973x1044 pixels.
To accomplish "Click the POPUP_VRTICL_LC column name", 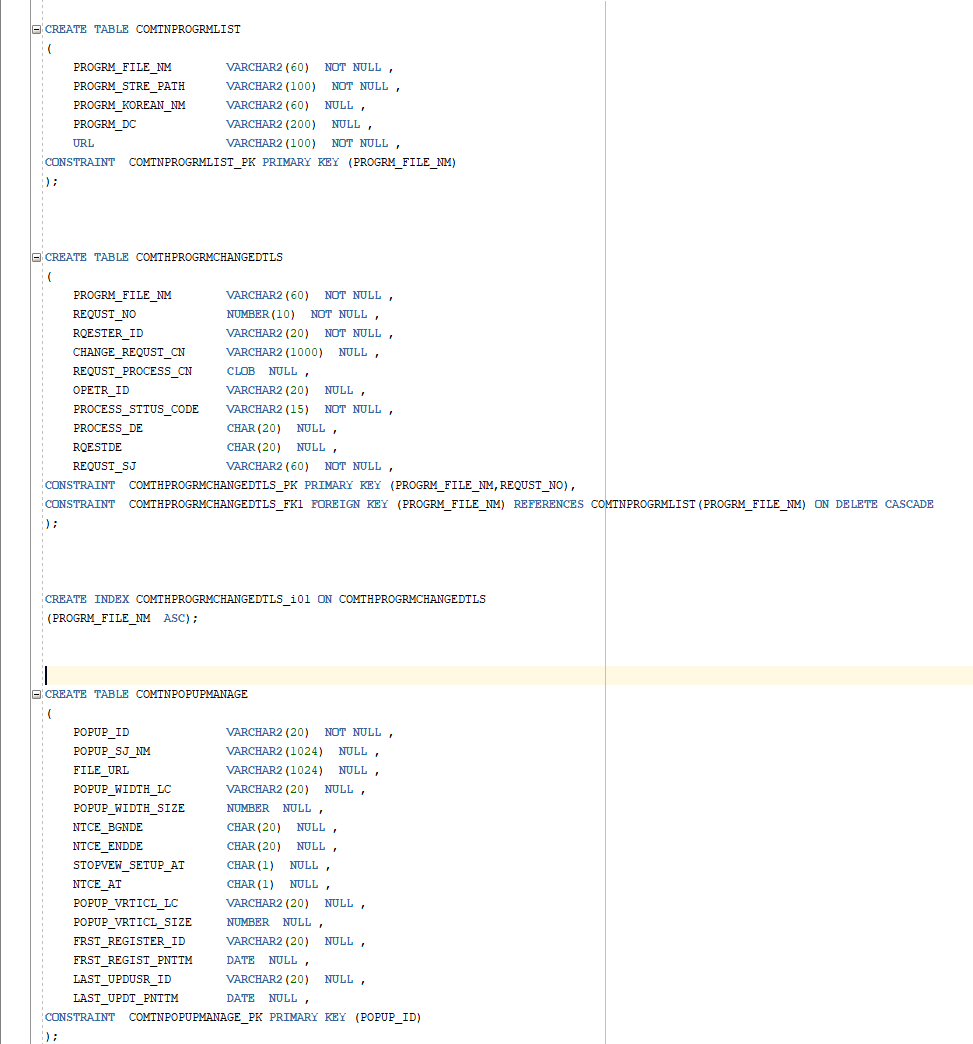I will (126, 903).
